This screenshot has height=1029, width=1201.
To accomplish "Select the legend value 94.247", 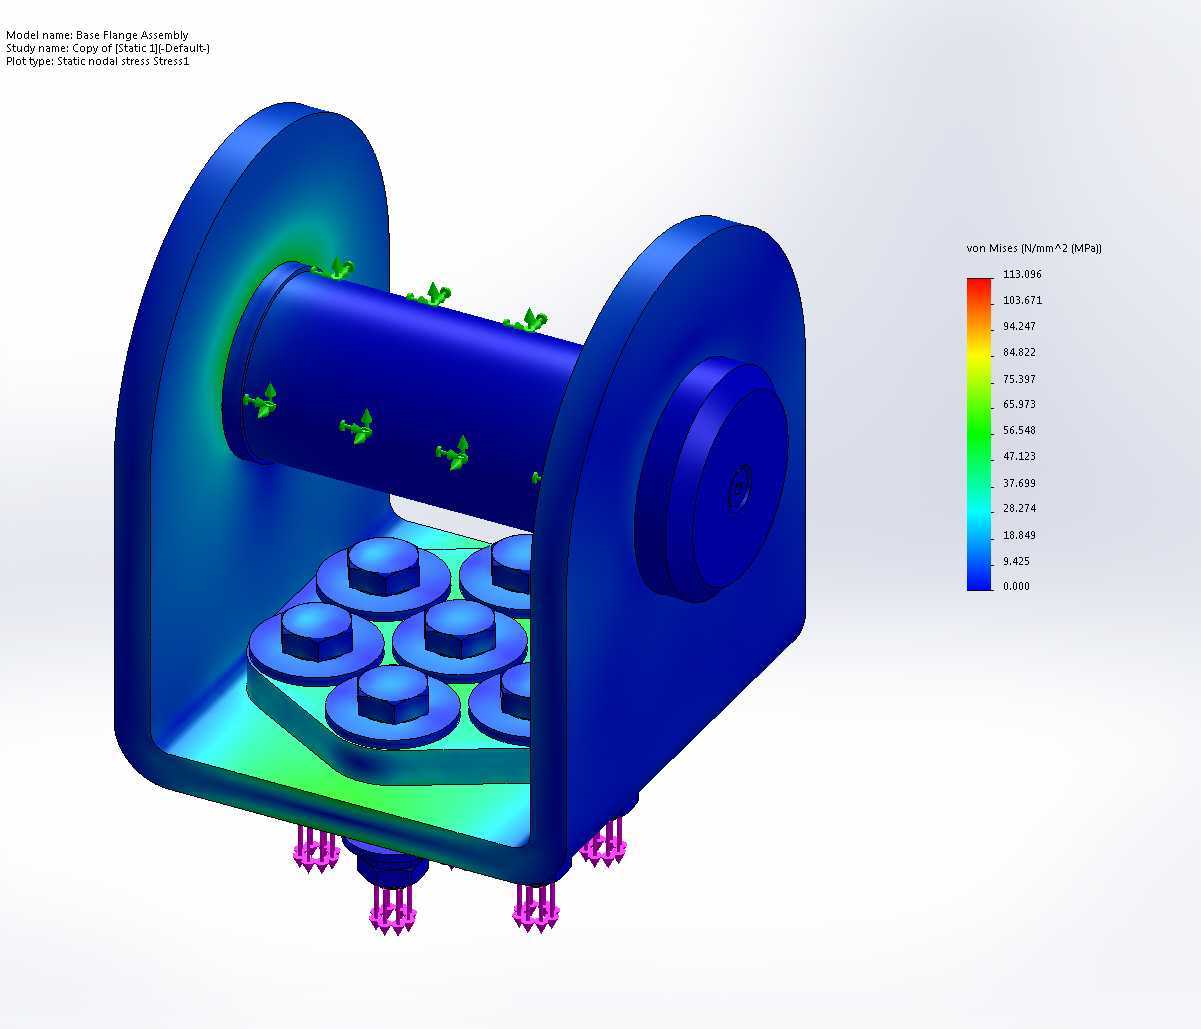I will pyautogui.click(x=1020, y=326).
